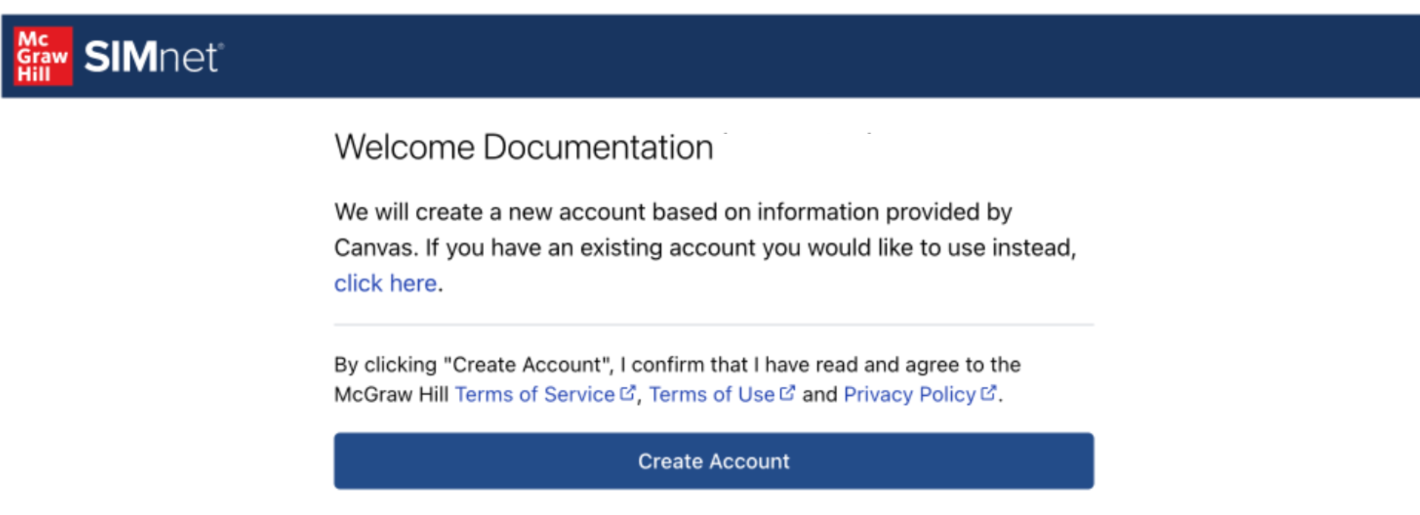
Task: Click external-link icon beside Privacy Policy
Action: [988, 393]
